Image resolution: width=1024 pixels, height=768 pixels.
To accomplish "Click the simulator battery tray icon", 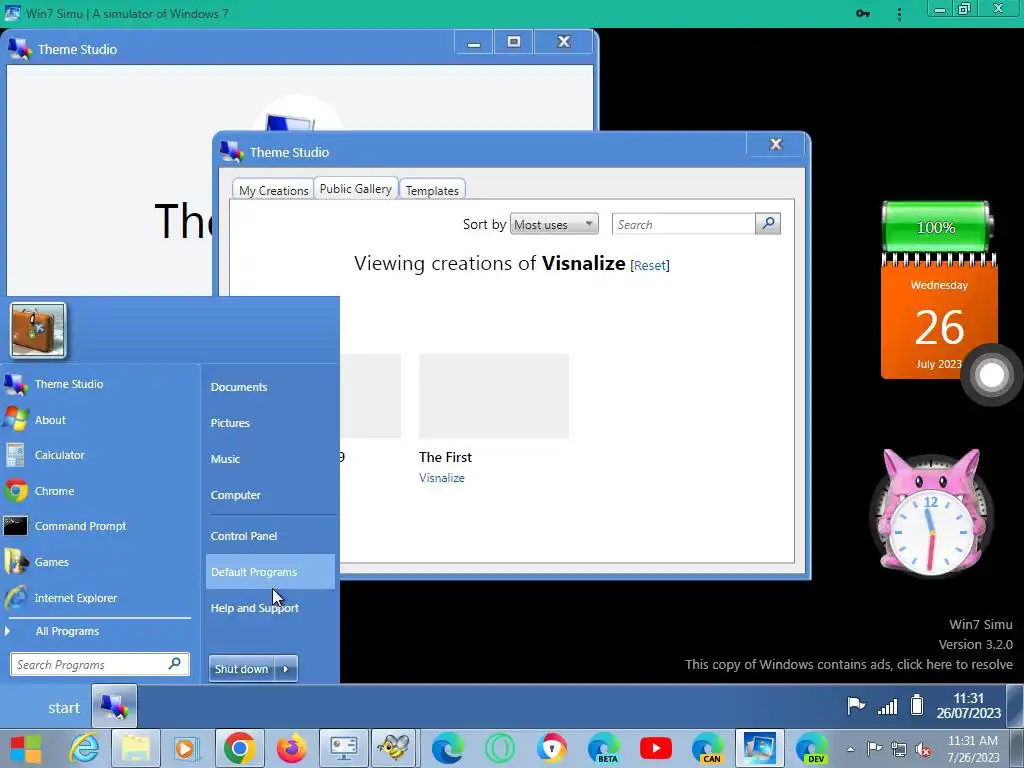I will [x=917, y=705].
